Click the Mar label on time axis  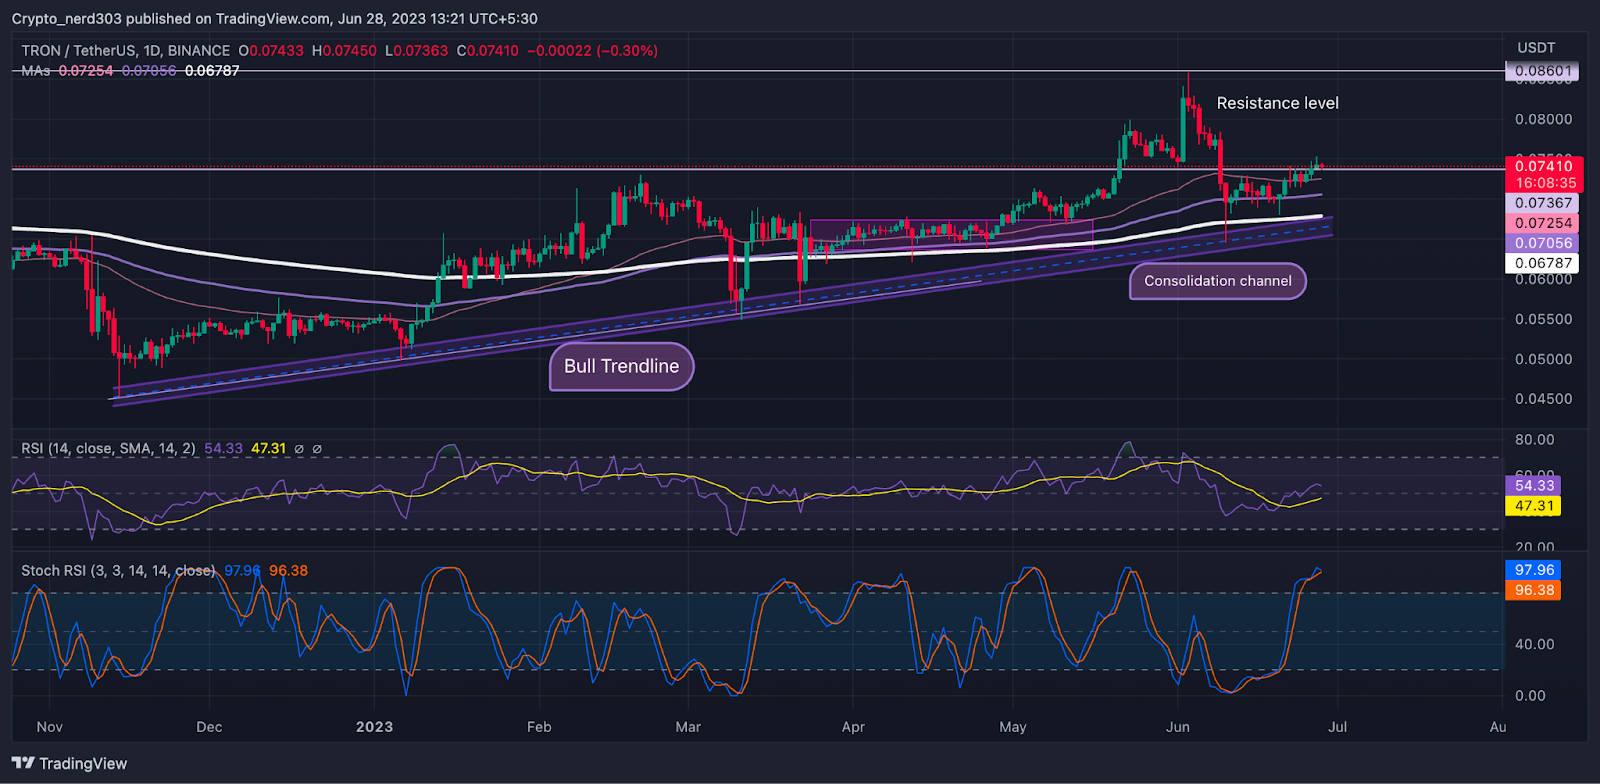pos(688,727)
